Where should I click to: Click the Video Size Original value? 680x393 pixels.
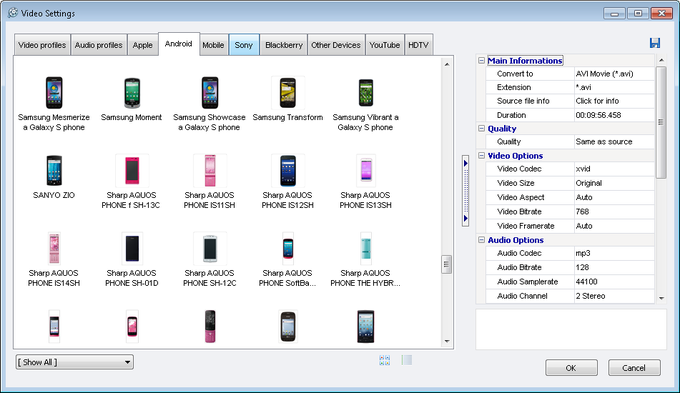click(x=614, y=183)
